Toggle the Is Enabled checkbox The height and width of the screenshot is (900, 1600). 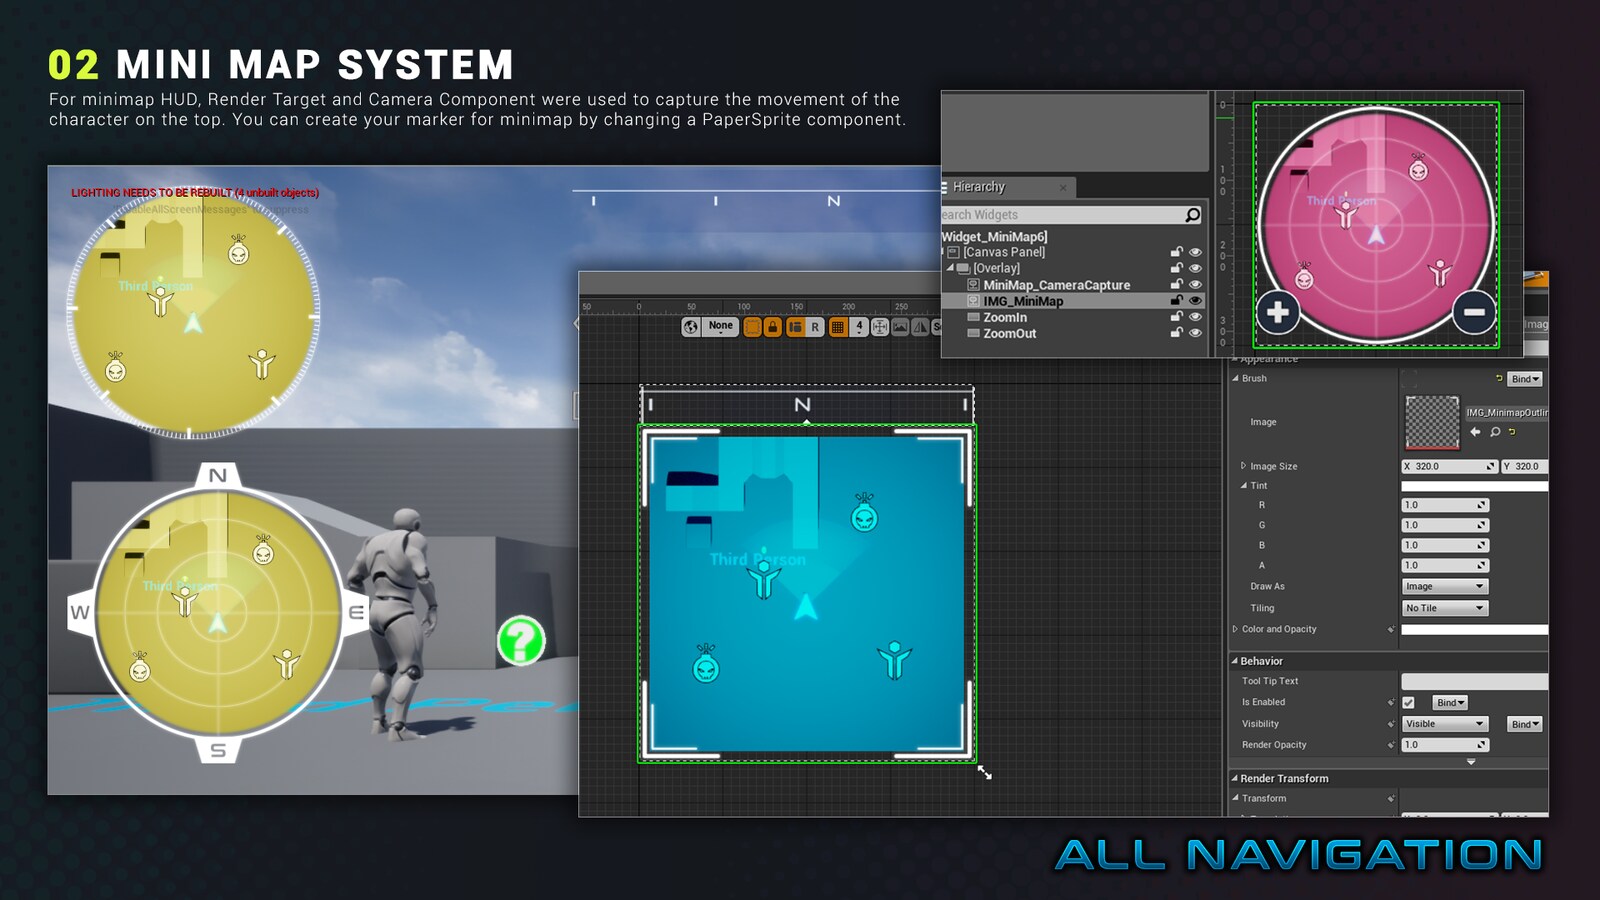click(x=1408, y=703)
